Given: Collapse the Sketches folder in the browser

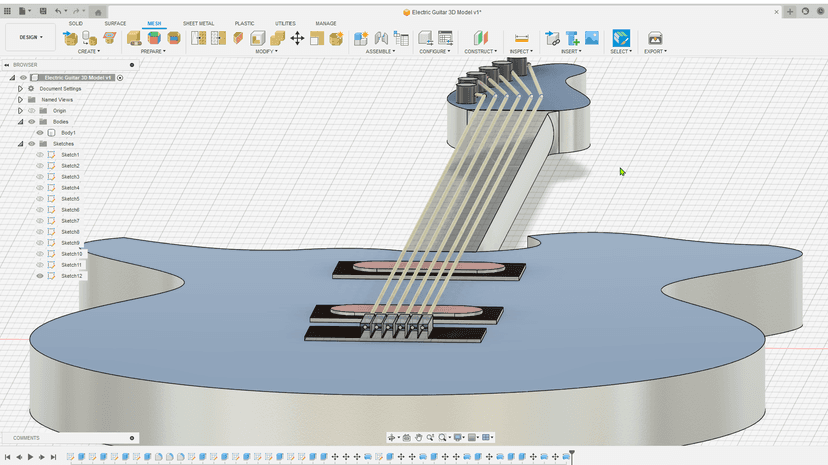Looking at the screenshot, I should coord(20,144).
